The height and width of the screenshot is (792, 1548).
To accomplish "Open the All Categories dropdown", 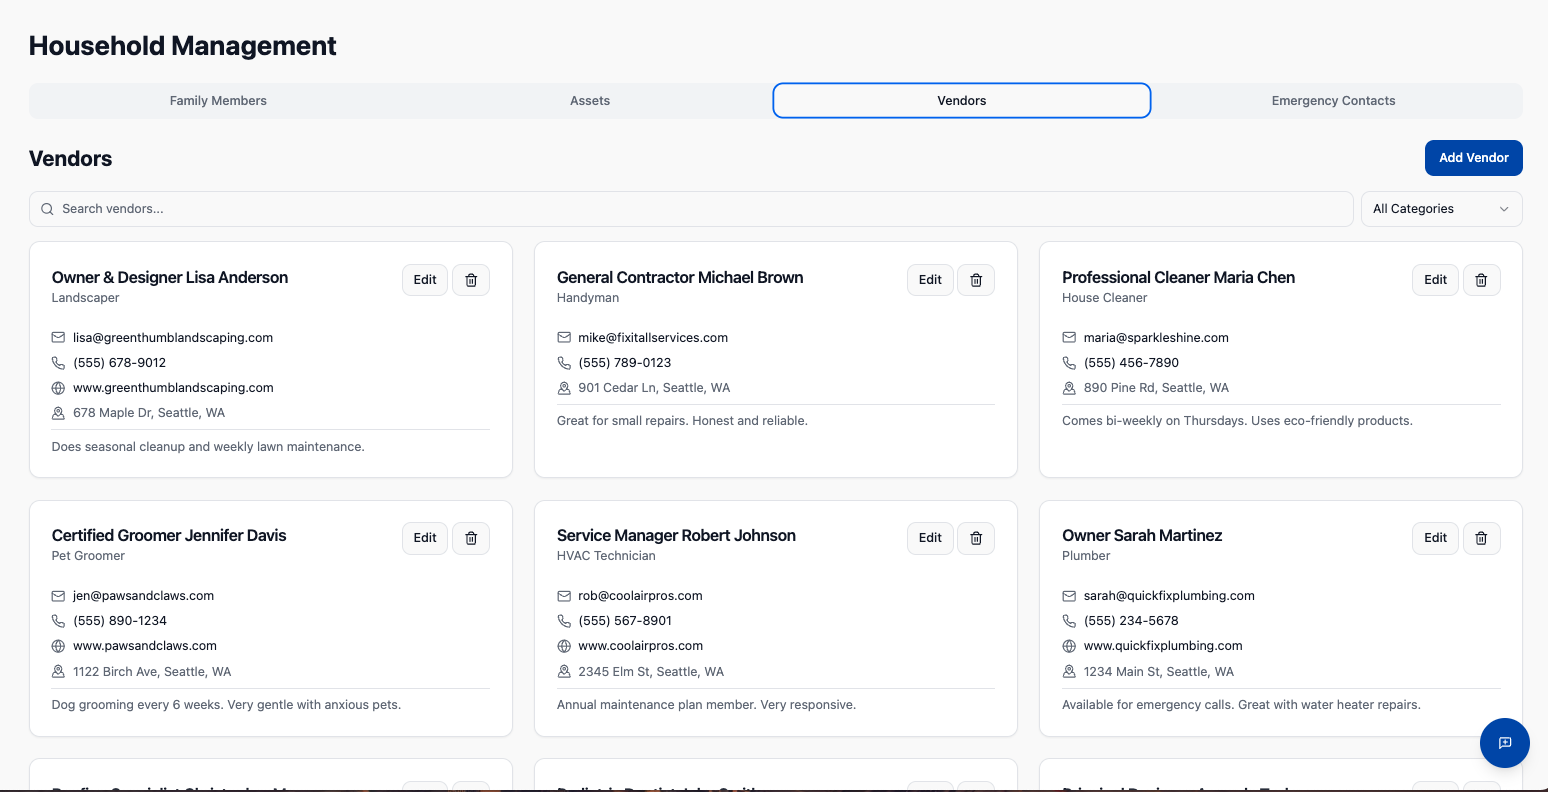I will [x=1441, y=209].
